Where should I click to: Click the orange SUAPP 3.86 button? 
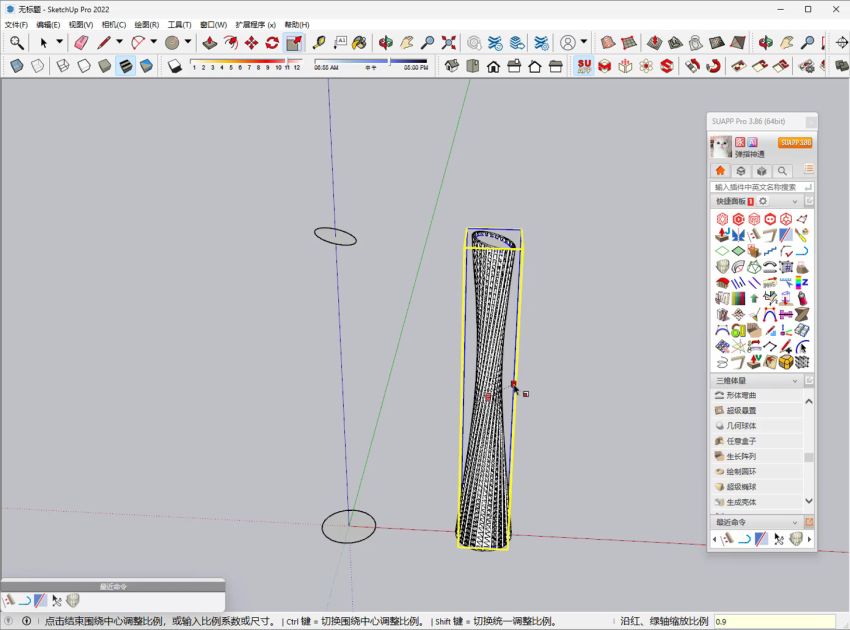click(796, 143)
